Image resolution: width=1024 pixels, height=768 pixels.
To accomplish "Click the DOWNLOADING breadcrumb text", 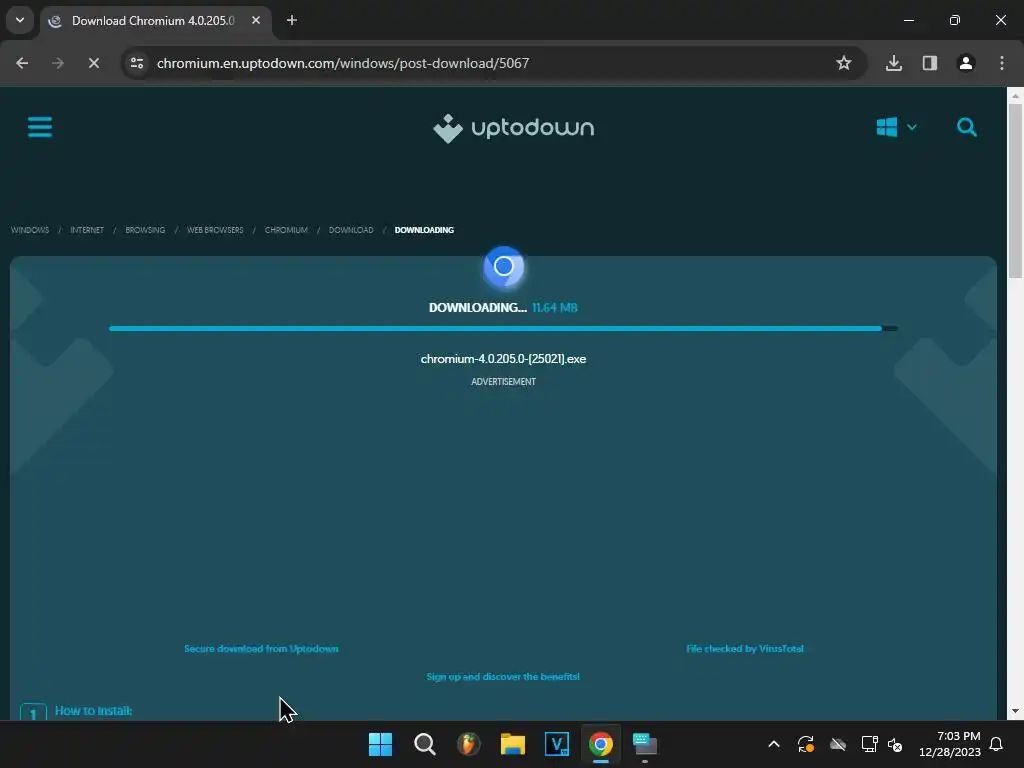I will (424, 230).
